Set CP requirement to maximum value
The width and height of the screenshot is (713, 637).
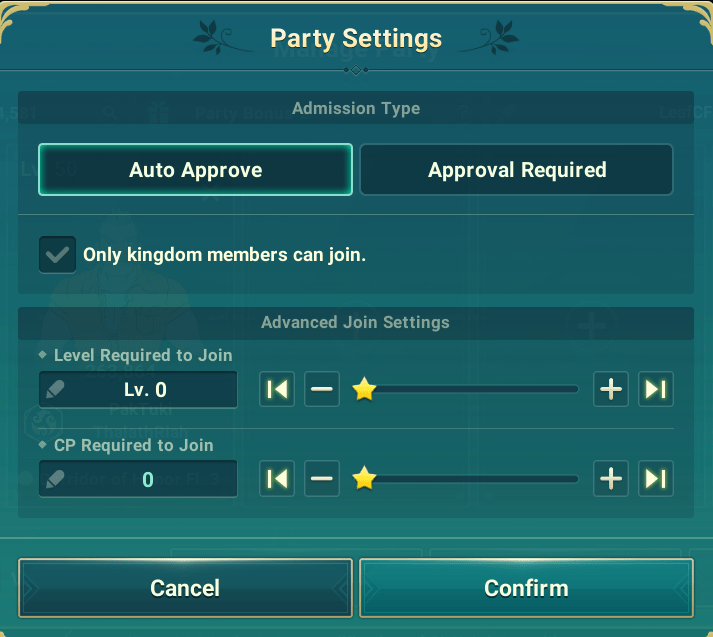656,478
